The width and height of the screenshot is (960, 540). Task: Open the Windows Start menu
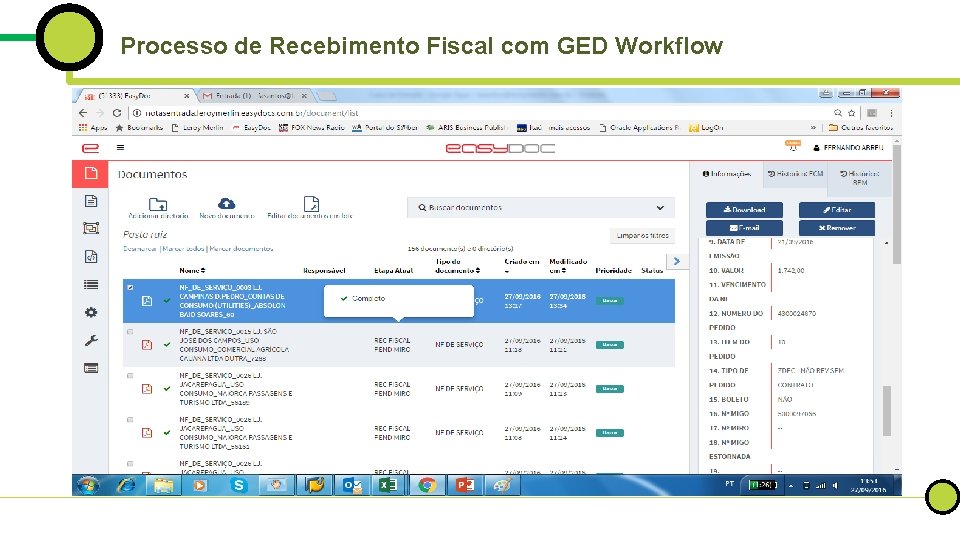click(x=88, y=486)
